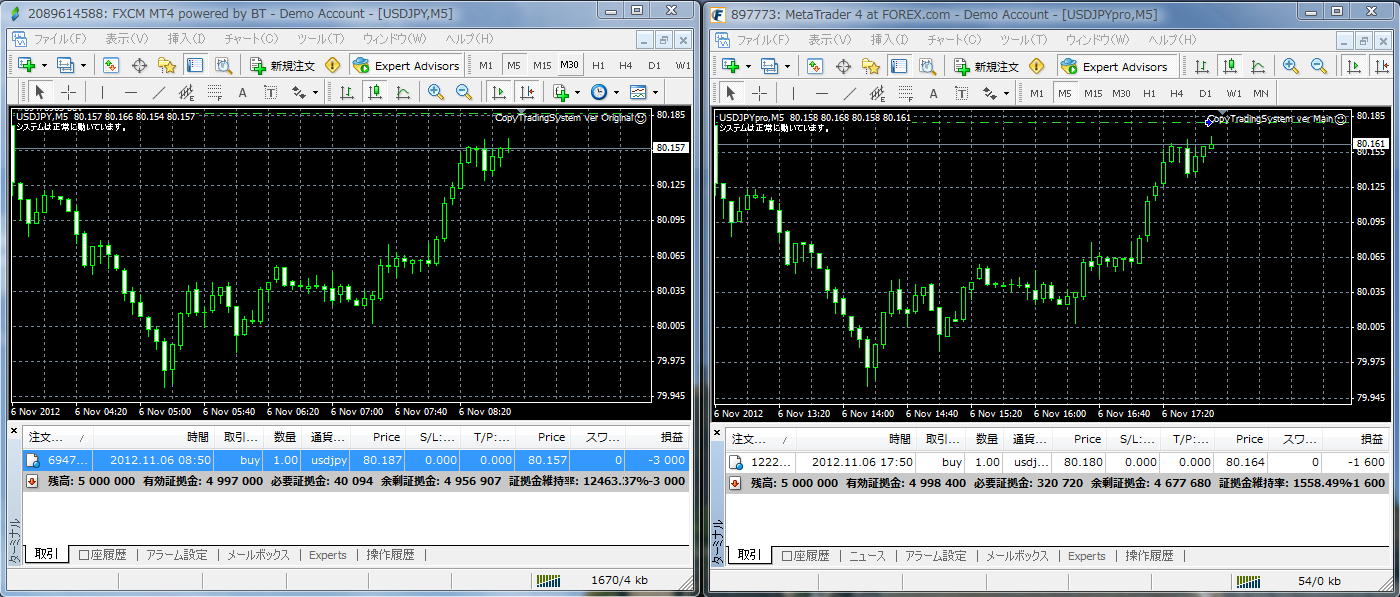Select the text label tool in FXCM window
Viewport: 1400px width, 597px height.
pos(270,92)
